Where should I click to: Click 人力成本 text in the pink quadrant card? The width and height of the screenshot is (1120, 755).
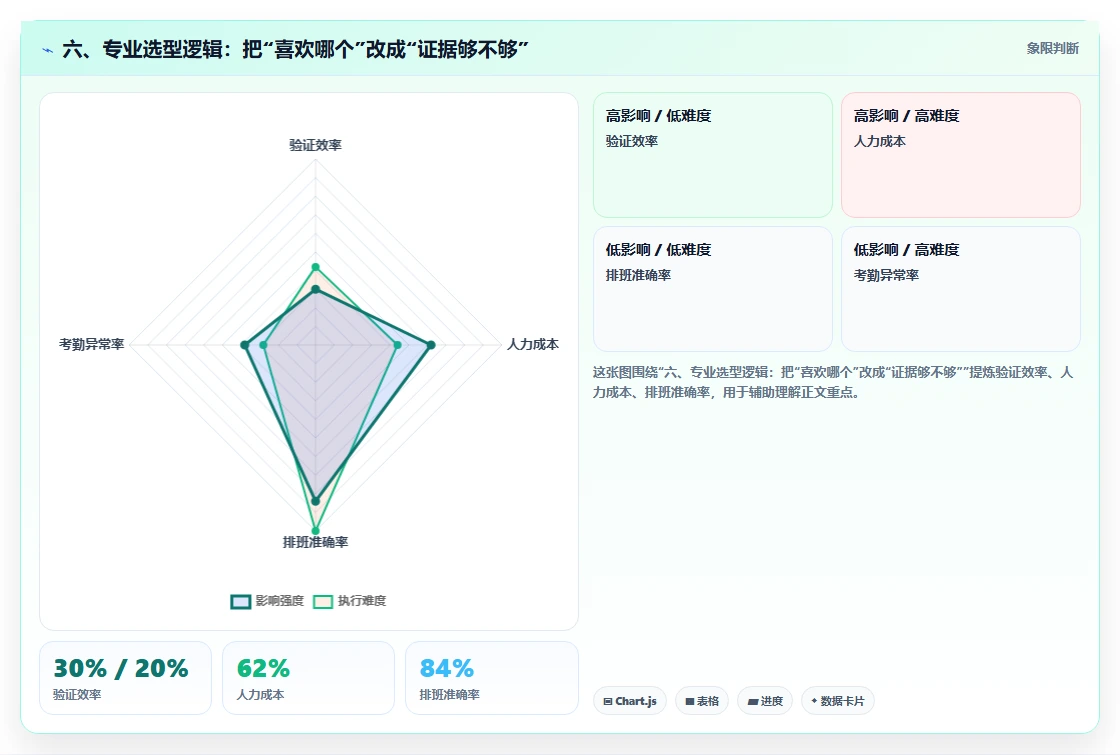coord(879,141)
